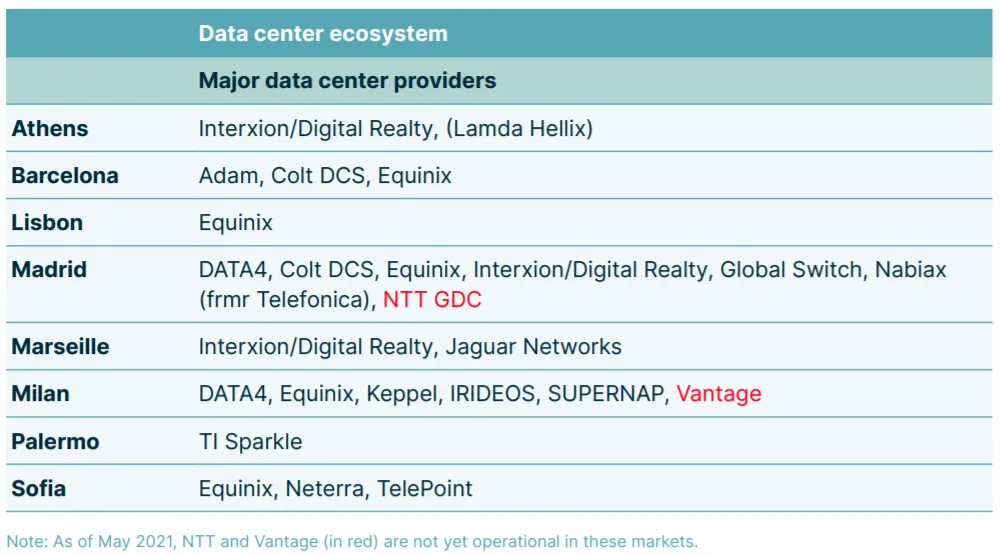Click 'Equinix, Neterra, TelePoint' providers cell
The height and width of the screenshot is (557, 1000).
point(335,489)
